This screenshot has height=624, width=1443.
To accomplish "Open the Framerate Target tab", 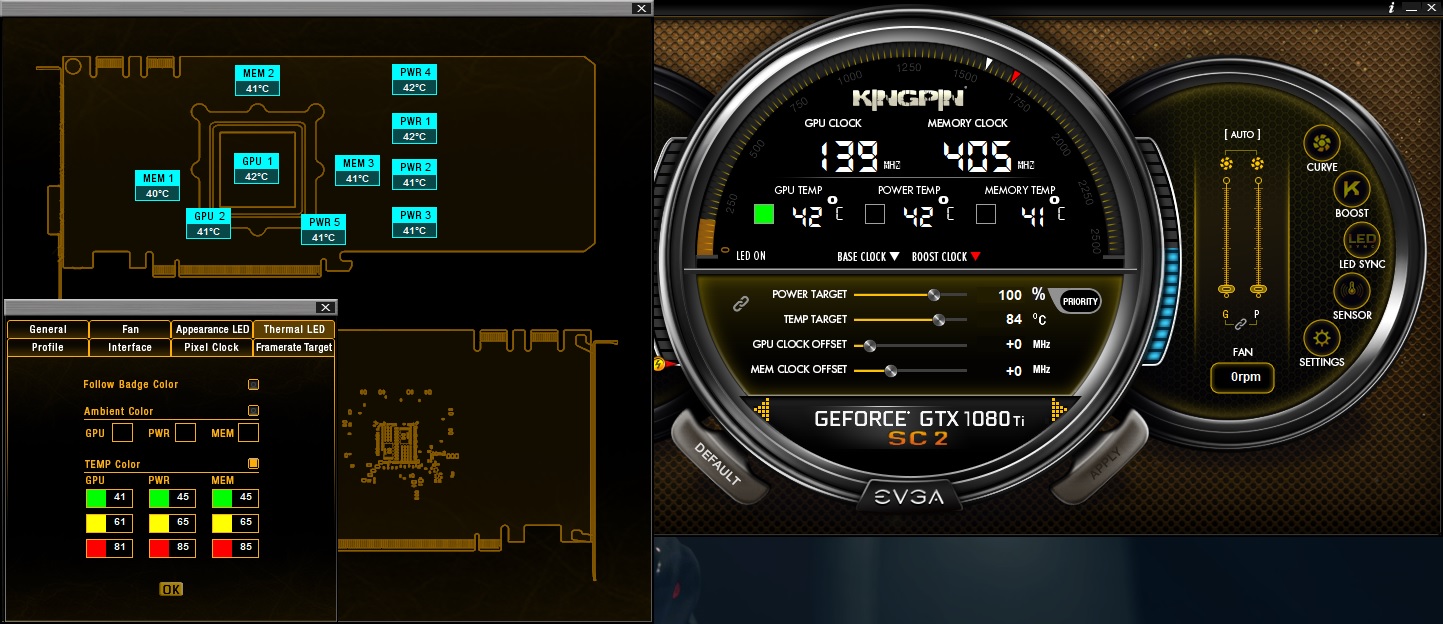I will click(294, 347).
